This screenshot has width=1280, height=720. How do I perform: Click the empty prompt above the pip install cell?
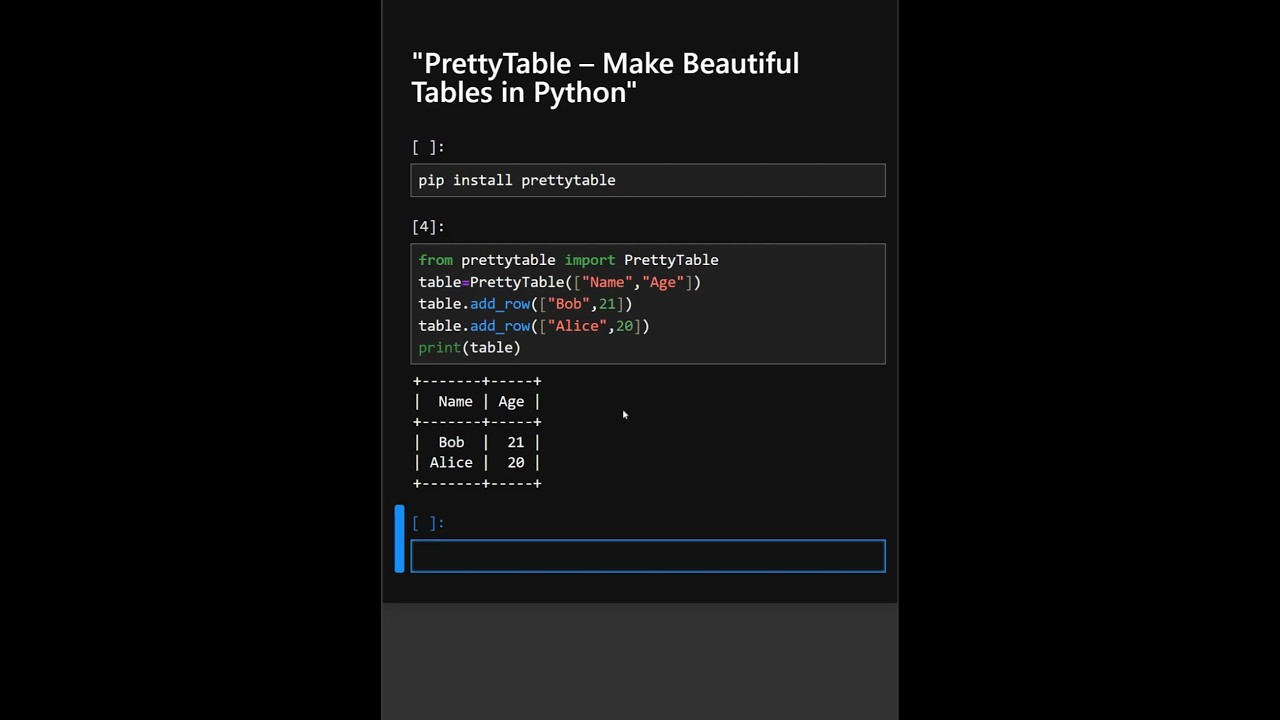pos(428,147)
